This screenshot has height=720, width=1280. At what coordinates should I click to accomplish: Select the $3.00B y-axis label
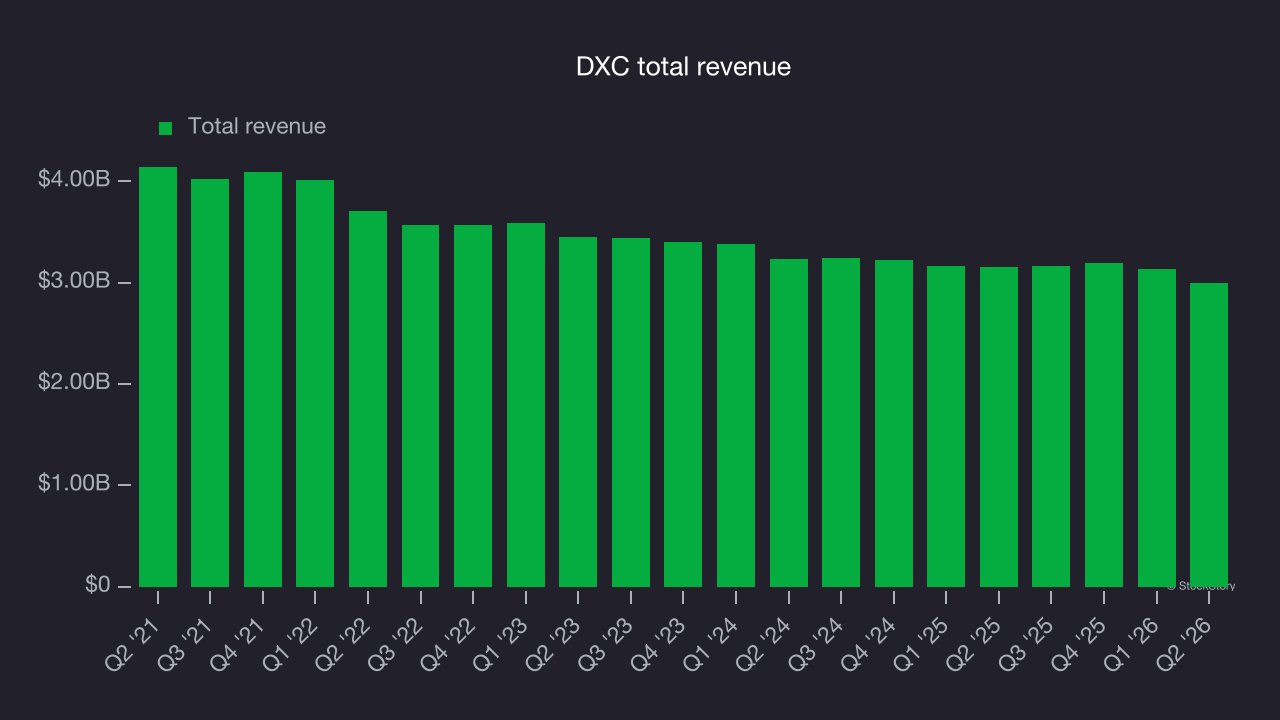[x=72, y=282]
